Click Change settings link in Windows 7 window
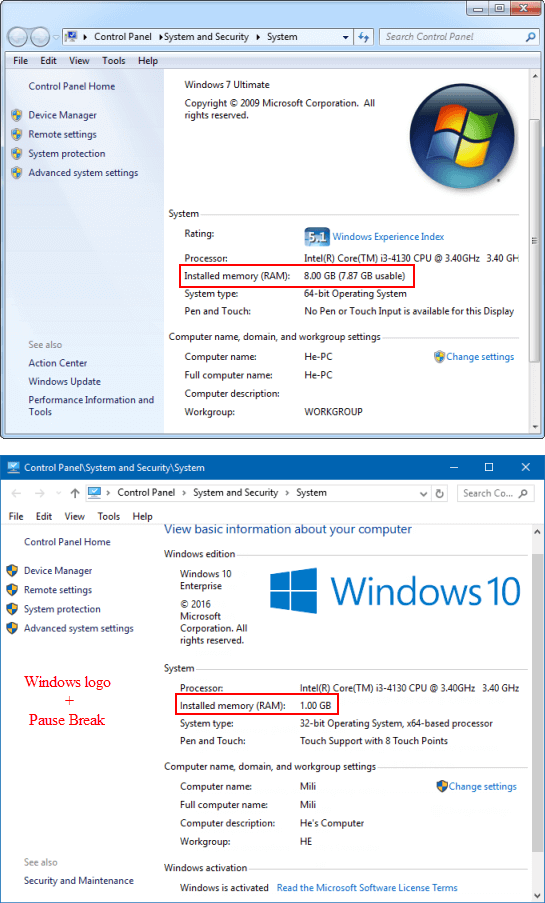The width and height of the screenshot is (545, 903). [x=480, y=356]
